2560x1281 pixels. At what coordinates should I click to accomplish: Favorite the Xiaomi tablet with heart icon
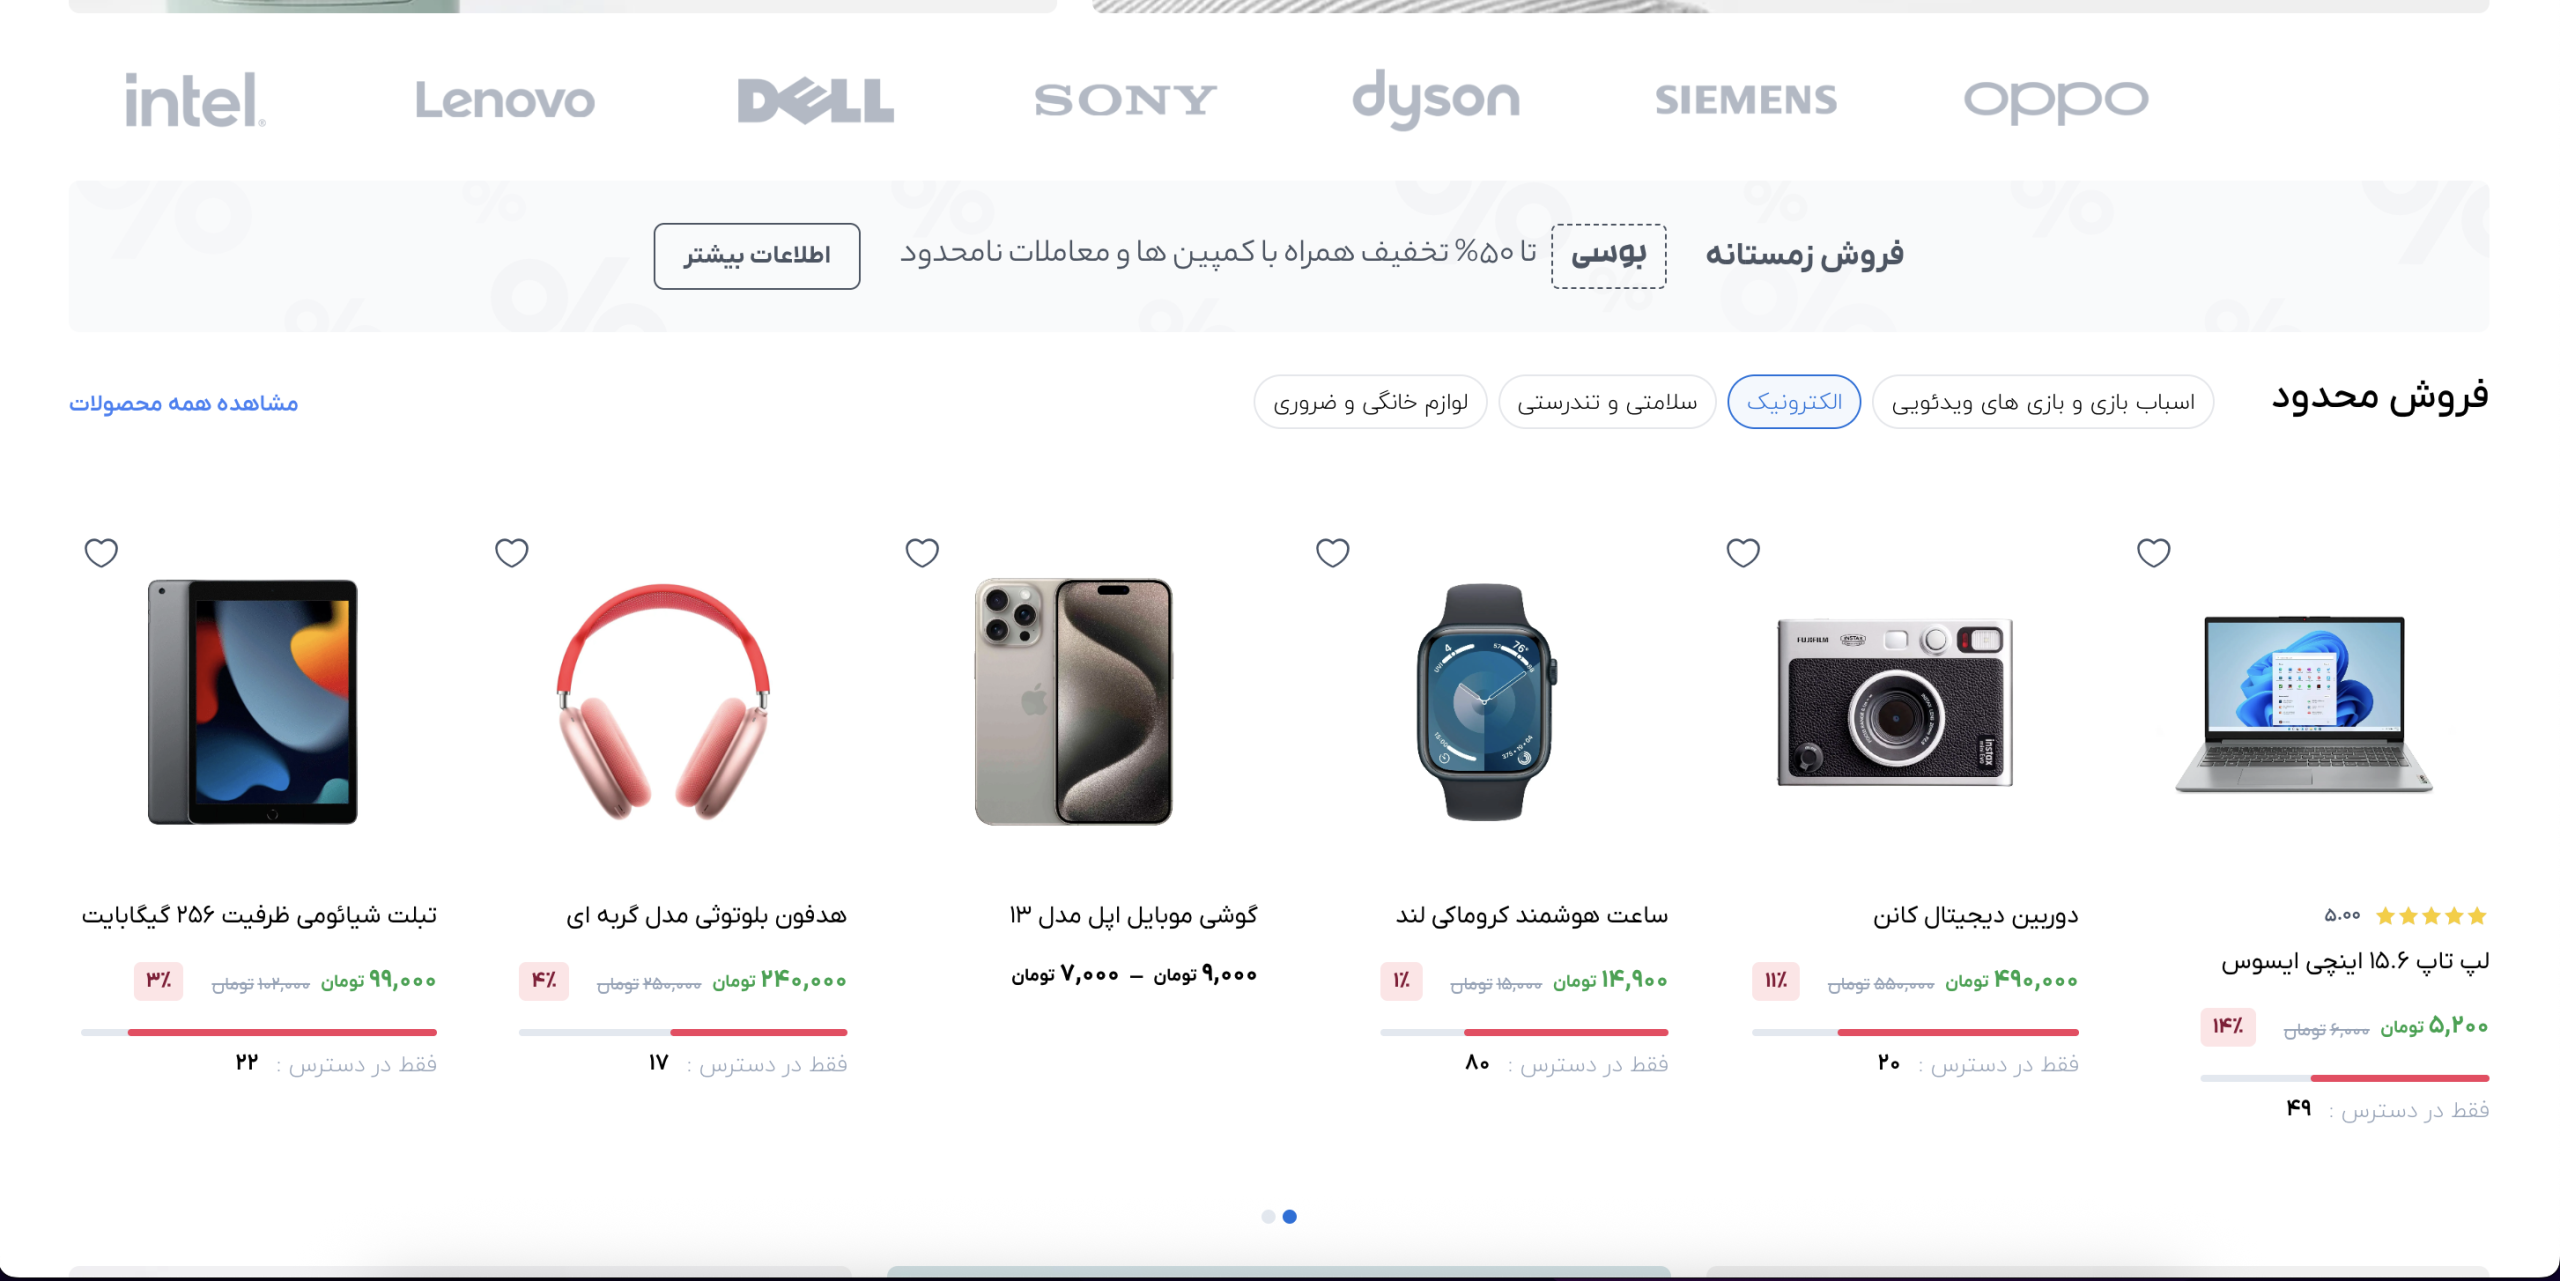click(101, 552)
